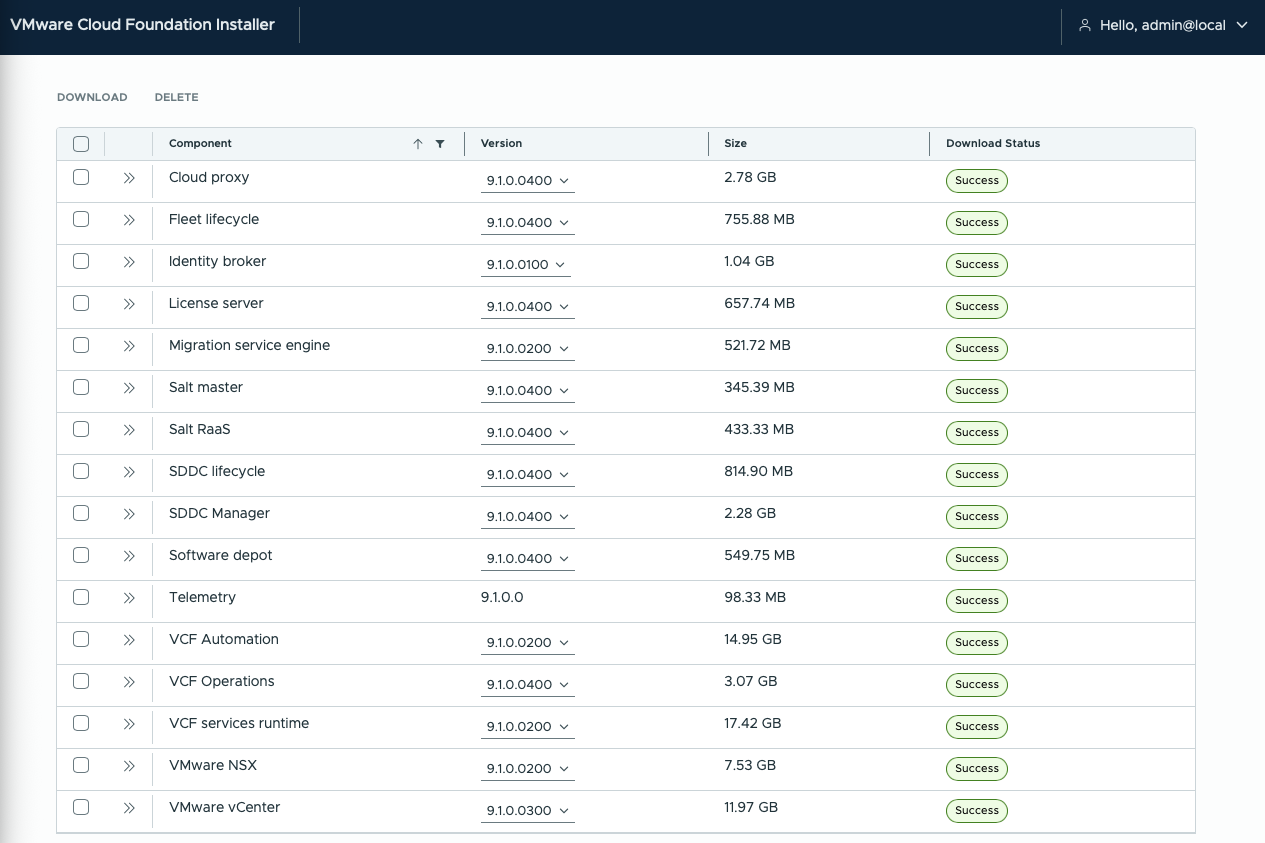The height and width of the screenshot is (843, 1265).
Task: Expand details for VMware vCenter row
Action: (x=129, y=808)
